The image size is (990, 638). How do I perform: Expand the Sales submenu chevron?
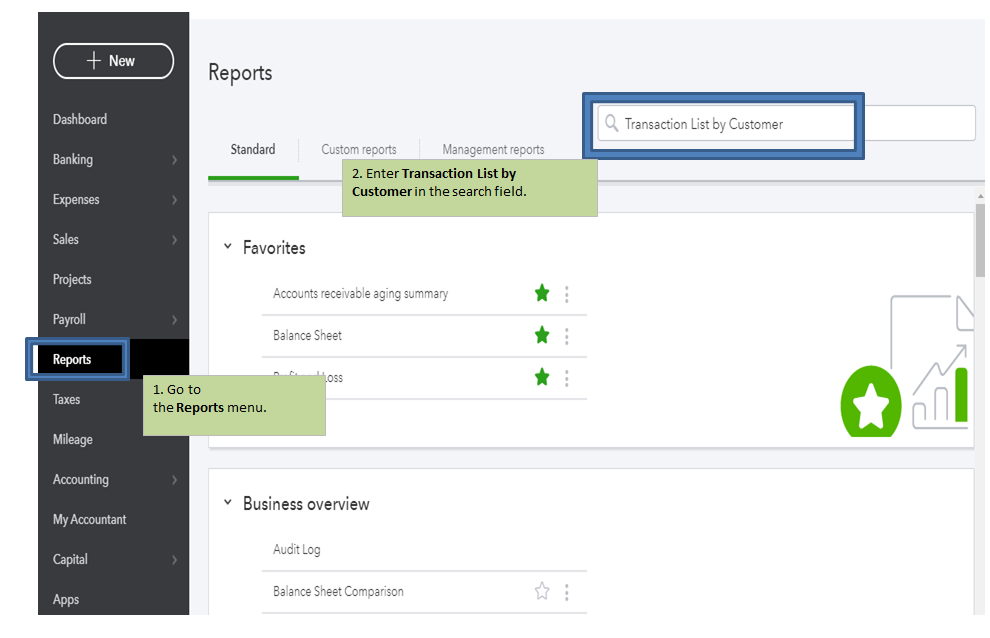tap(174, 240)
